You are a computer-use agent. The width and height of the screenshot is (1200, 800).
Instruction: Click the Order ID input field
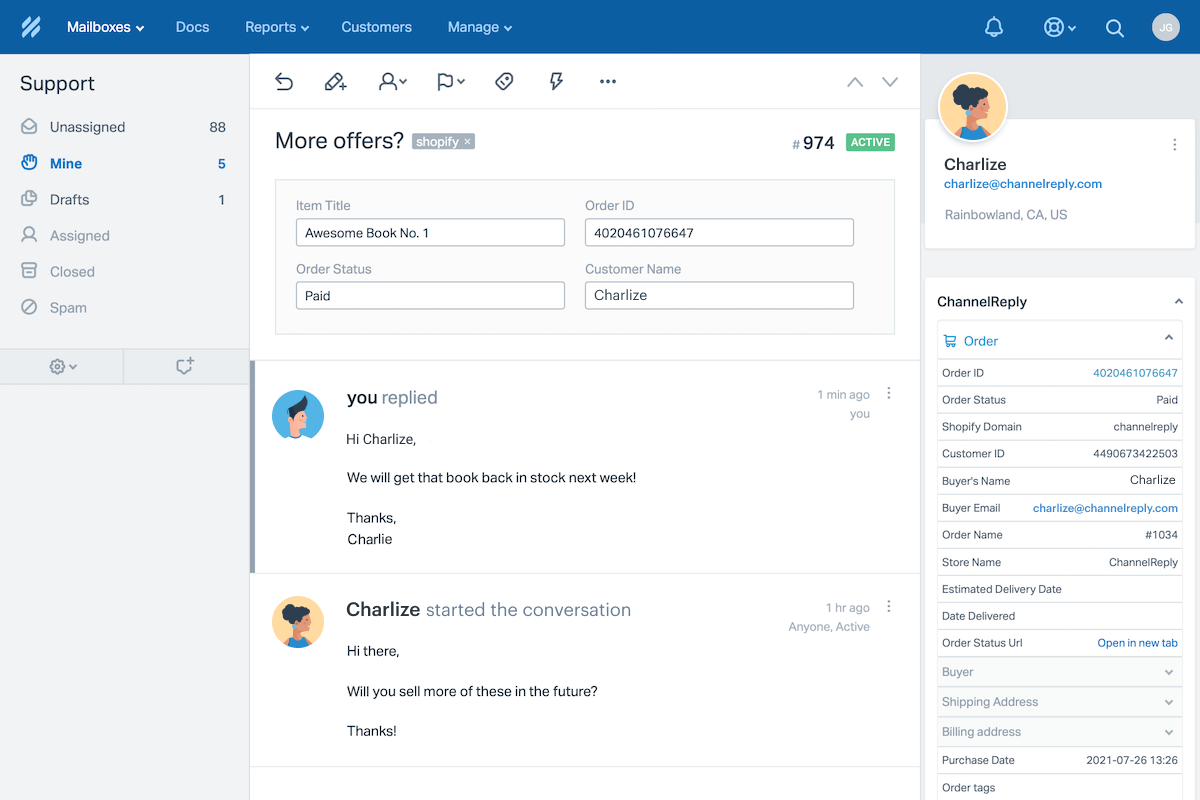pos(719,233)
